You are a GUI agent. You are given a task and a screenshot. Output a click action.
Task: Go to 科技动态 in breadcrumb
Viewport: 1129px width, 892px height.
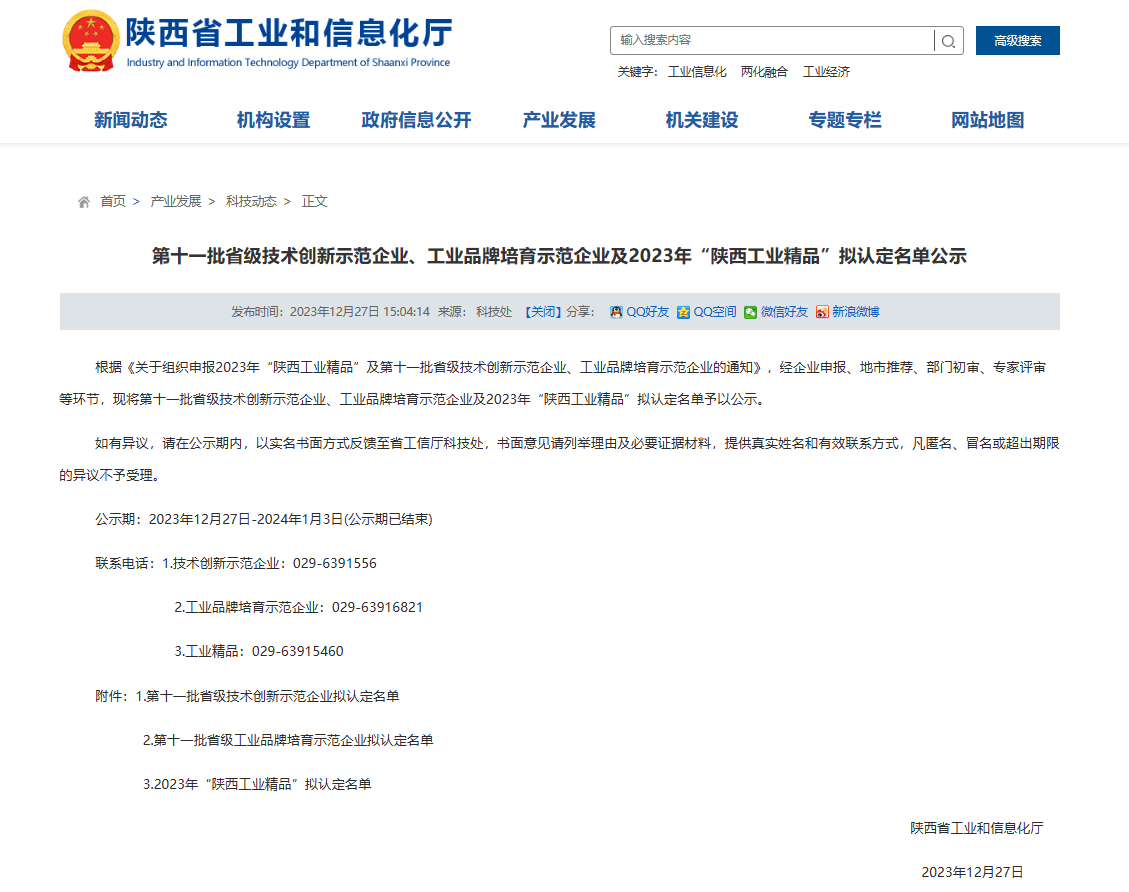coord(251,202)
